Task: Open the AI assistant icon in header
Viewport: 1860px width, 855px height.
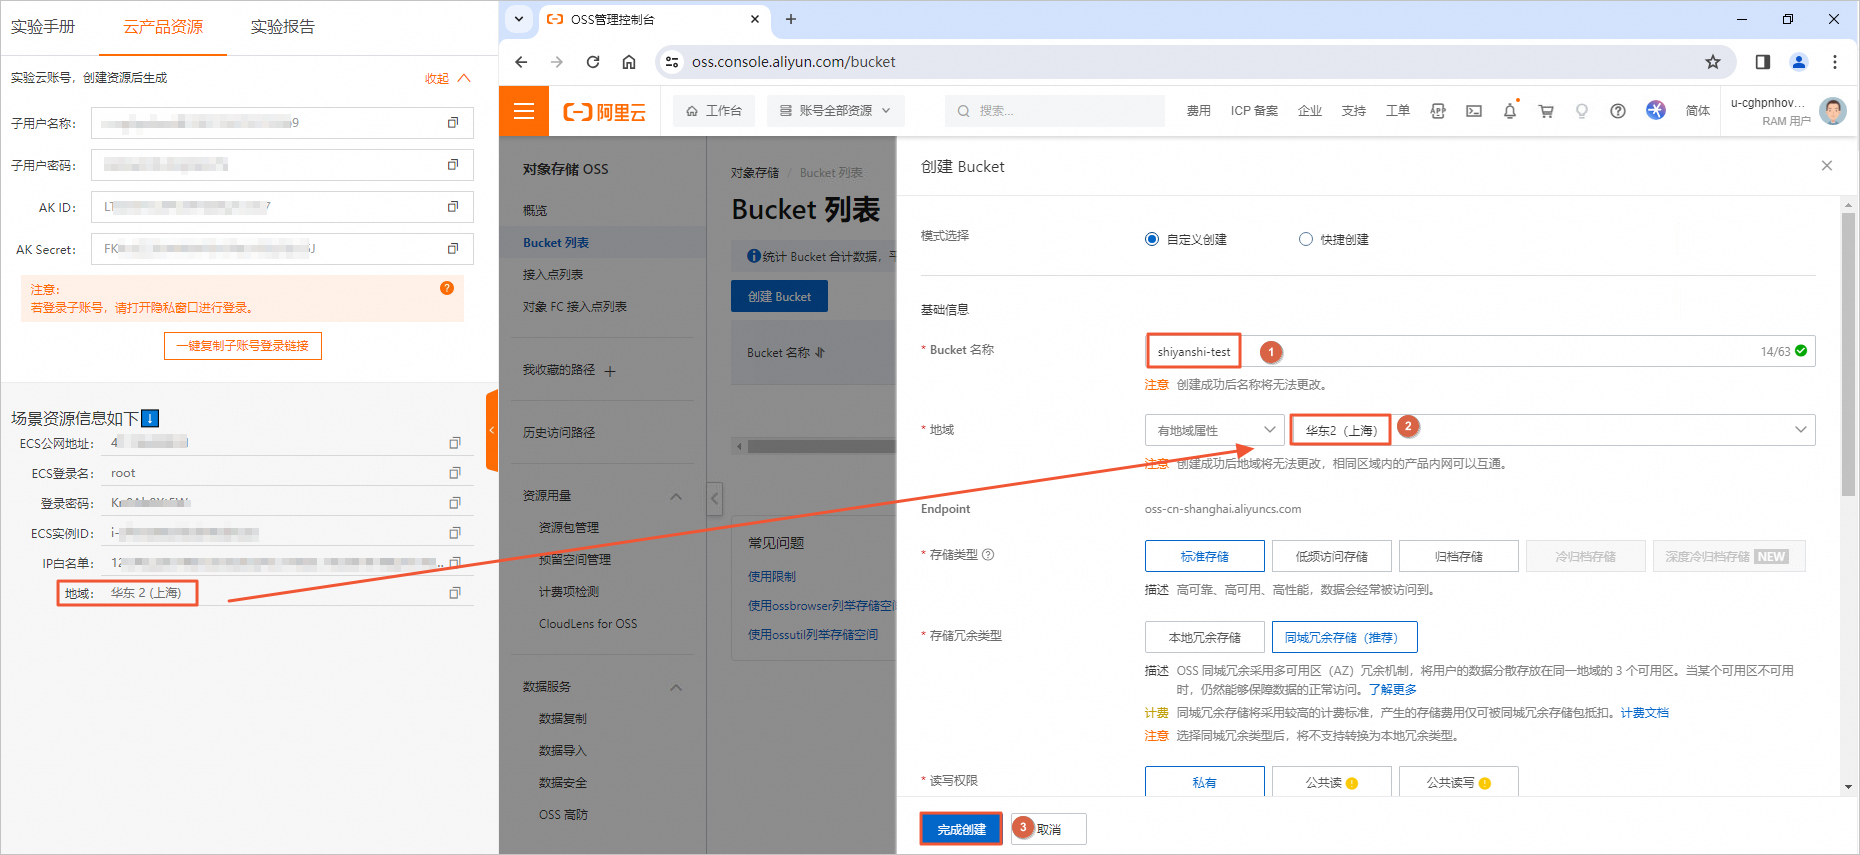Action: 1656,110
